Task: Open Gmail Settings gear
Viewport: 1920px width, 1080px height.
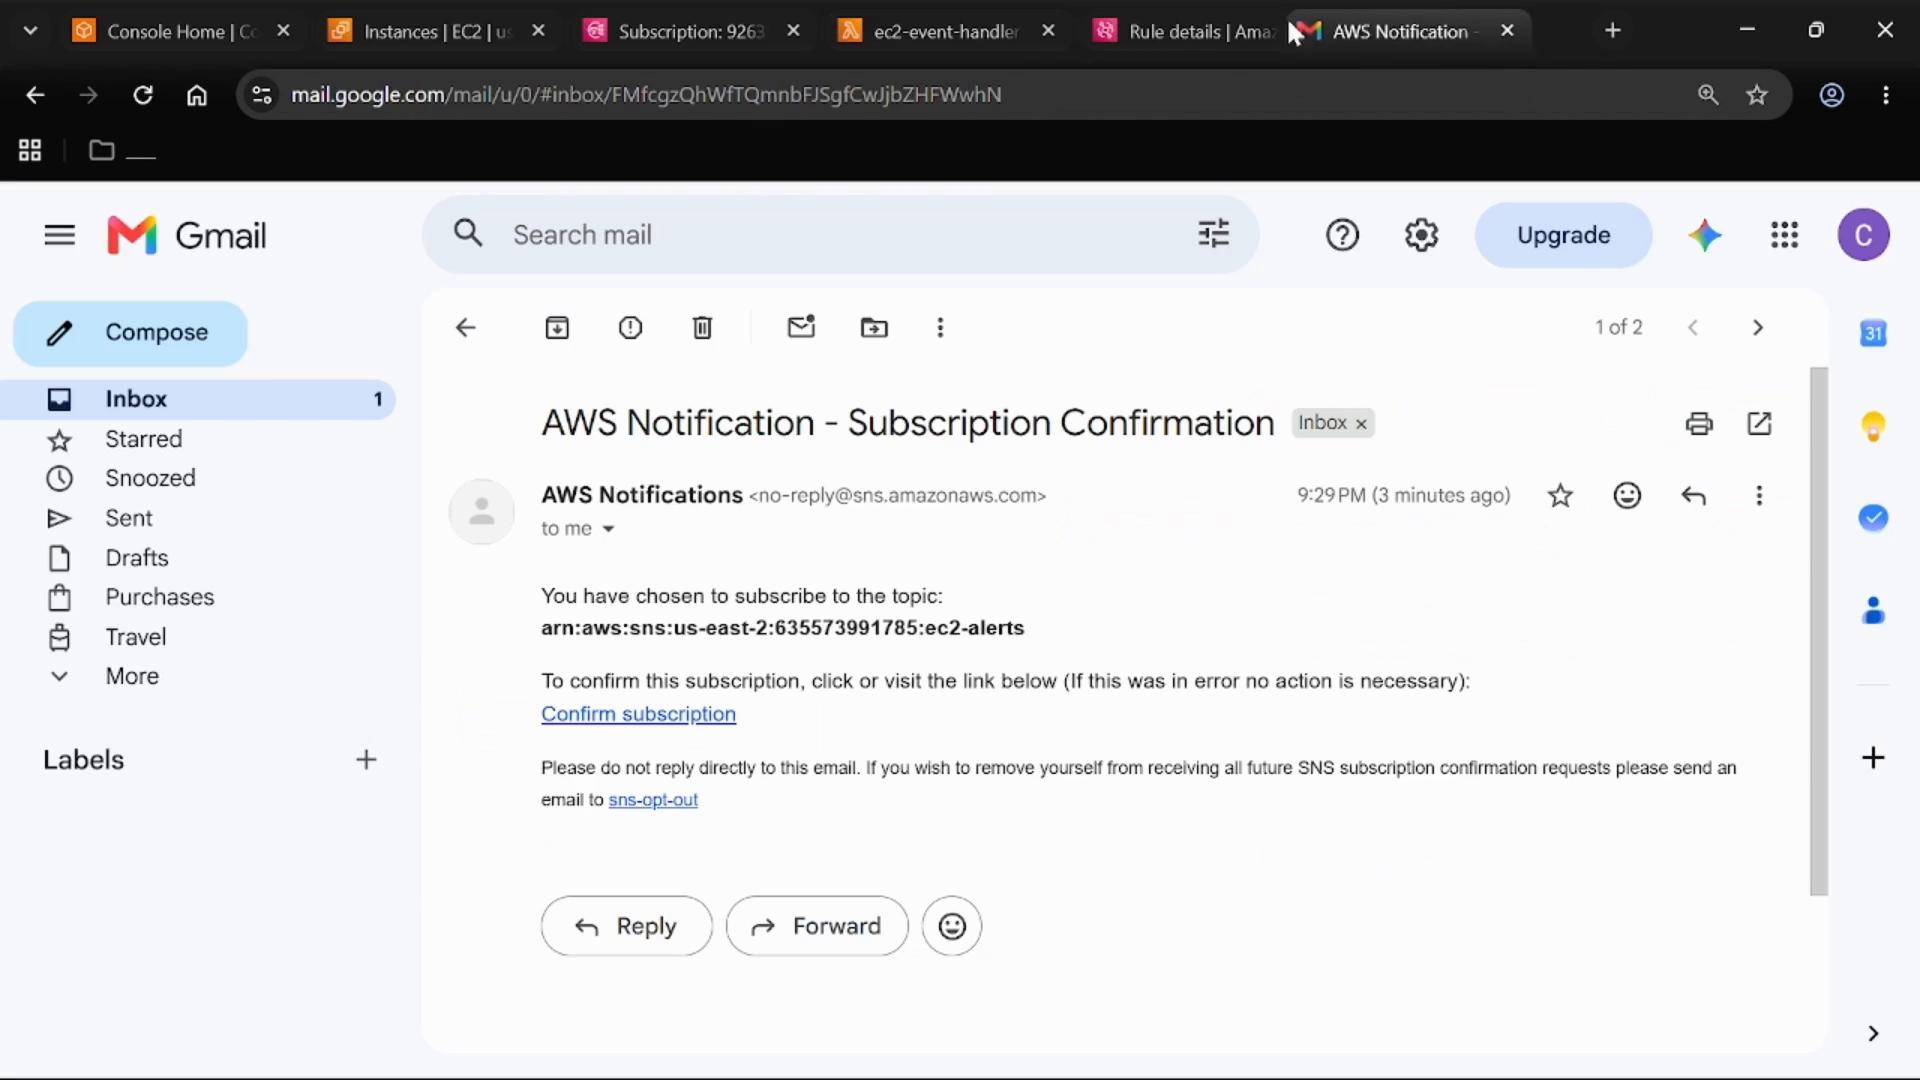Action: 1421,235
